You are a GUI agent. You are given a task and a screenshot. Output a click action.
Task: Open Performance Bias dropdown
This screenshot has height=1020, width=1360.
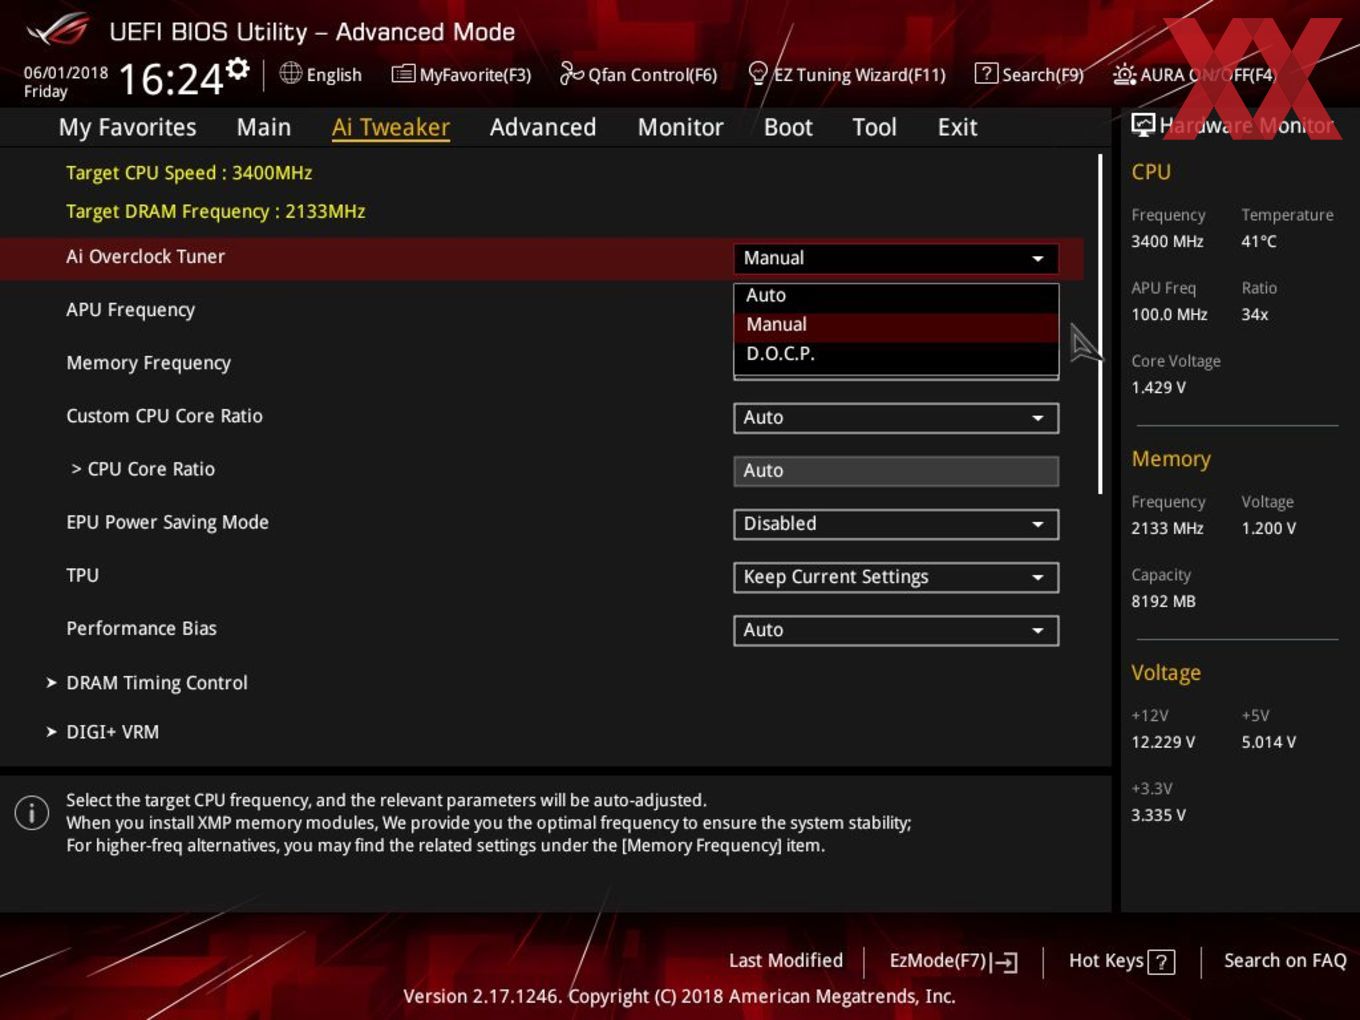[896, 630]
